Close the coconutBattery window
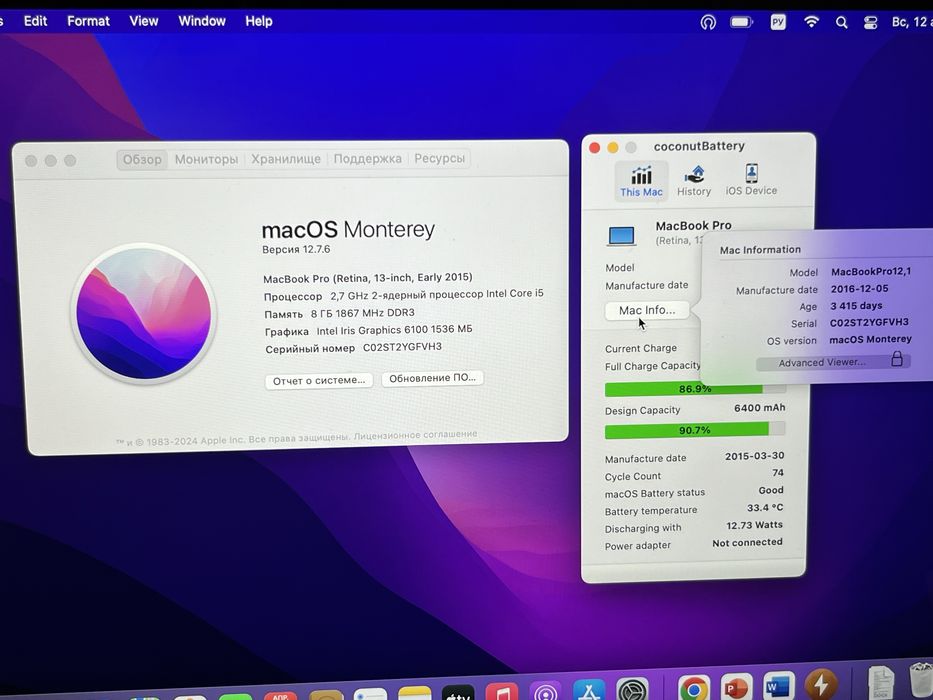 [x=594, y=148]
